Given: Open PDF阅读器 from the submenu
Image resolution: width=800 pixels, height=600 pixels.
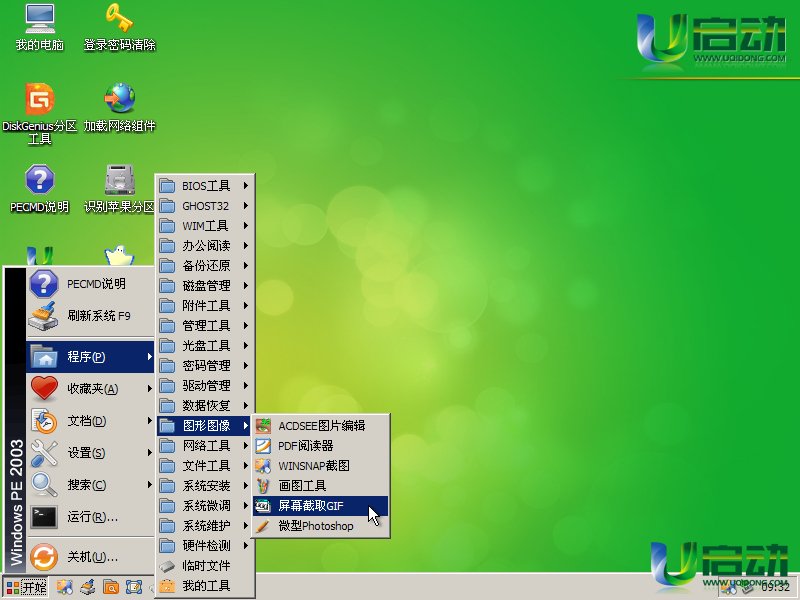Looking at the screenshot, I should (321, 445).
